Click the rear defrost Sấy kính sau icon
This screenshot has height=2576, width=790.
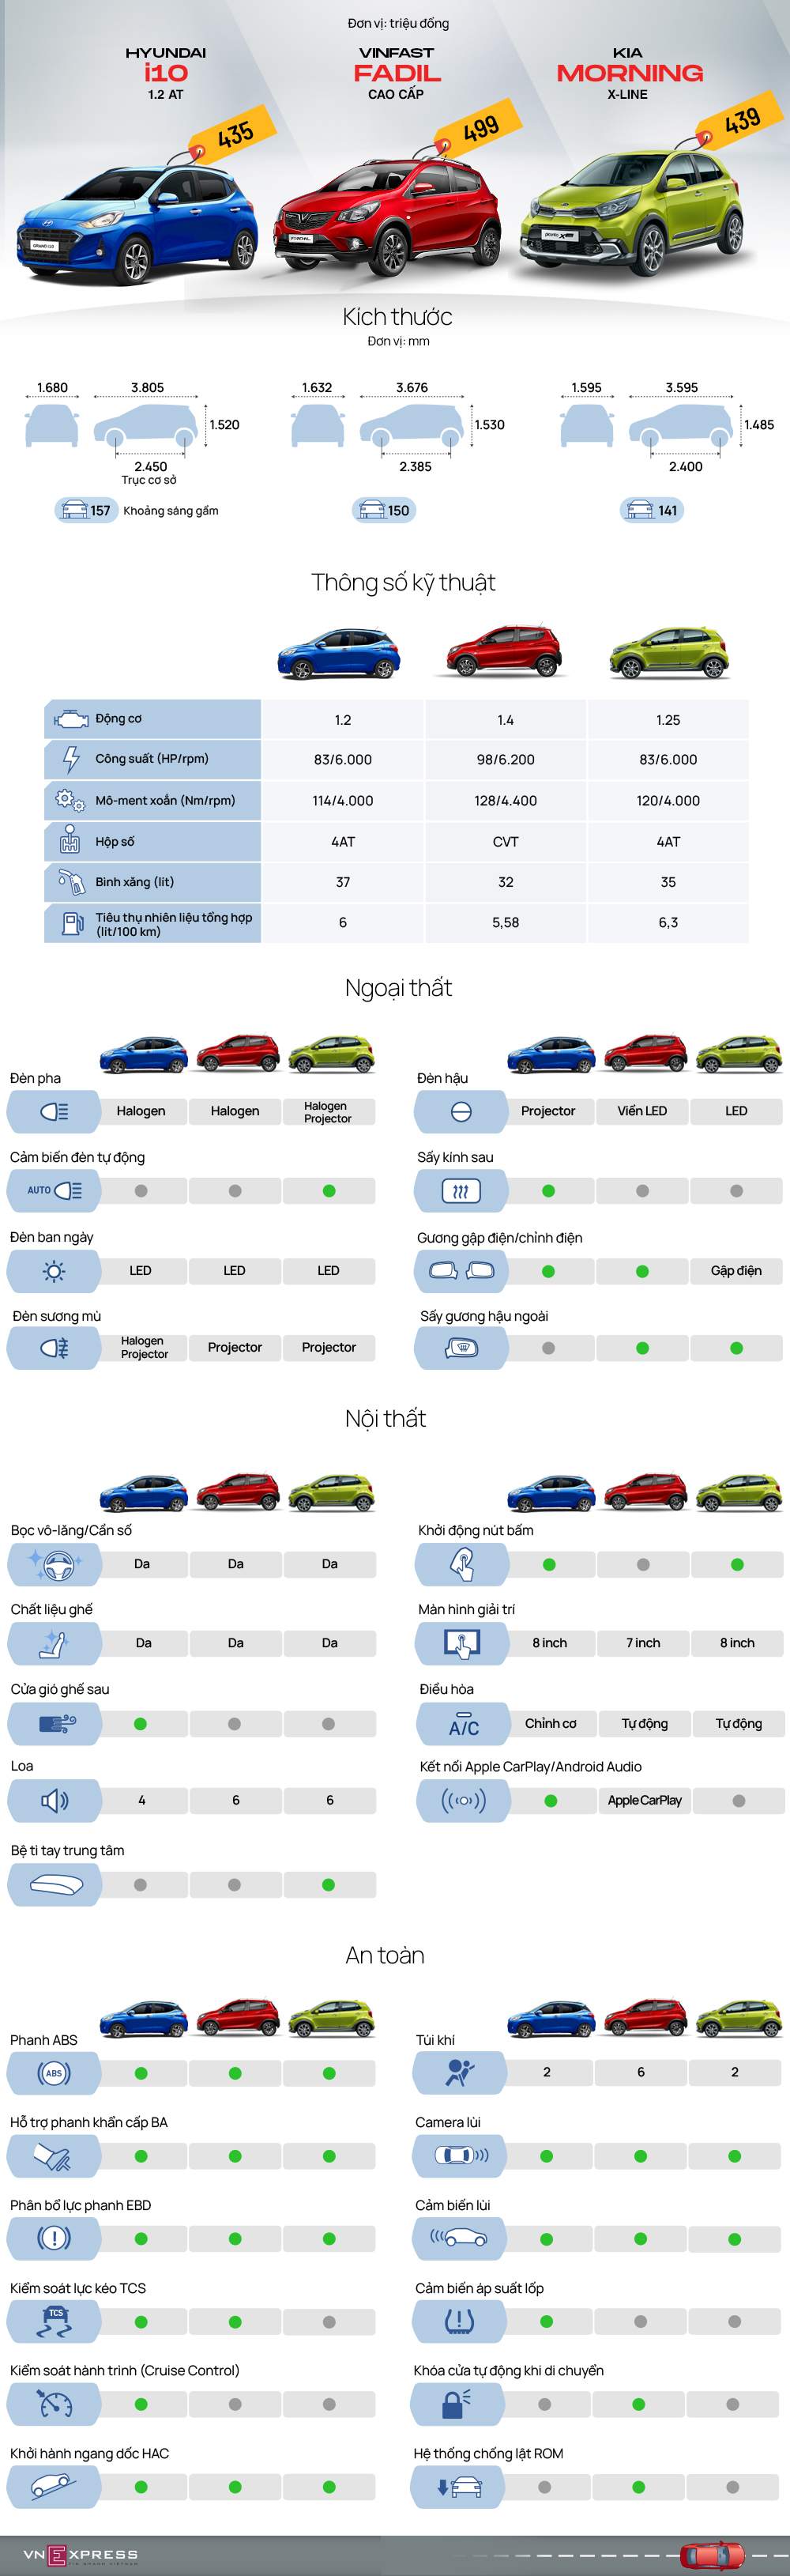[460, 1191]
